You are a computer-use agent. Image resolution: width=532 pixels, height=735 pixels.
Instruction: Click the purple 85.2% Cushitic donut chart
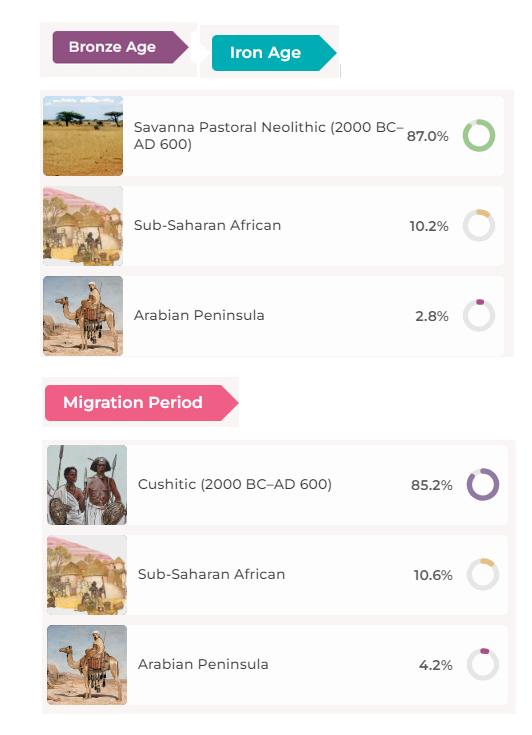pyautogui.click(x=483, y=484)
